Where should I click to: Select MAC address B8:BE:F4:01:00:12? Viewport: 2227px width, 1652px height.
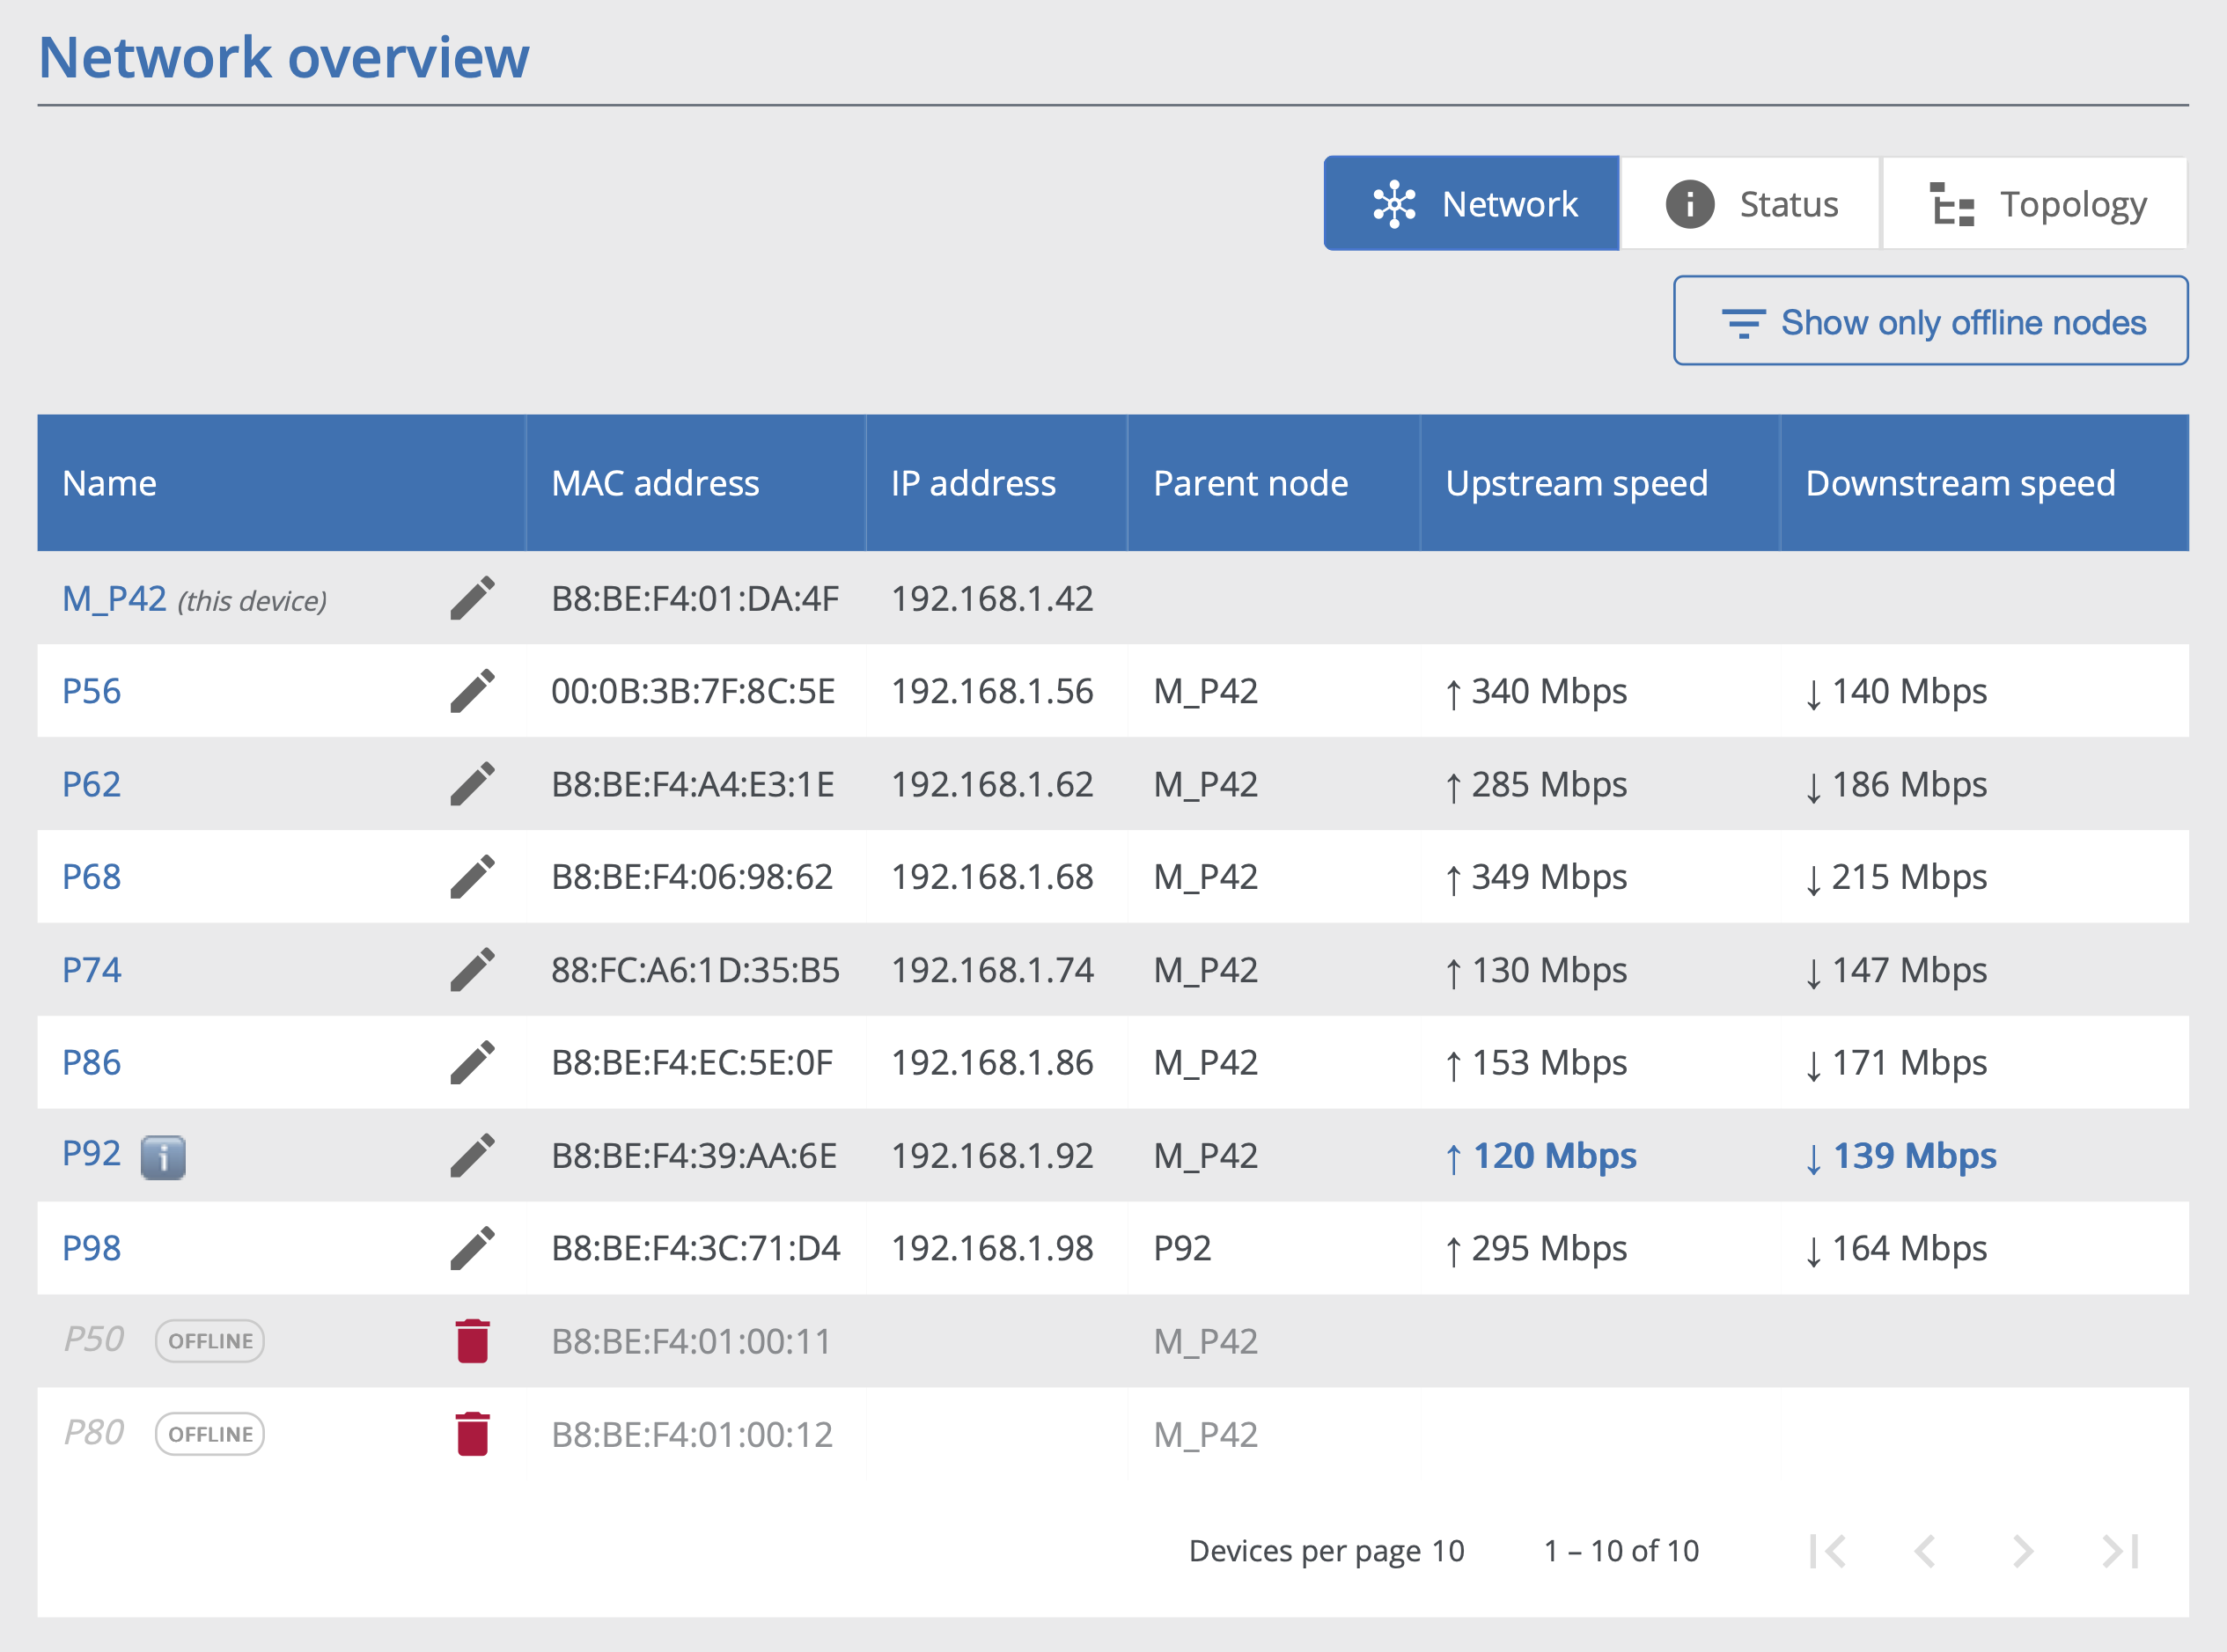point(692,1434)
